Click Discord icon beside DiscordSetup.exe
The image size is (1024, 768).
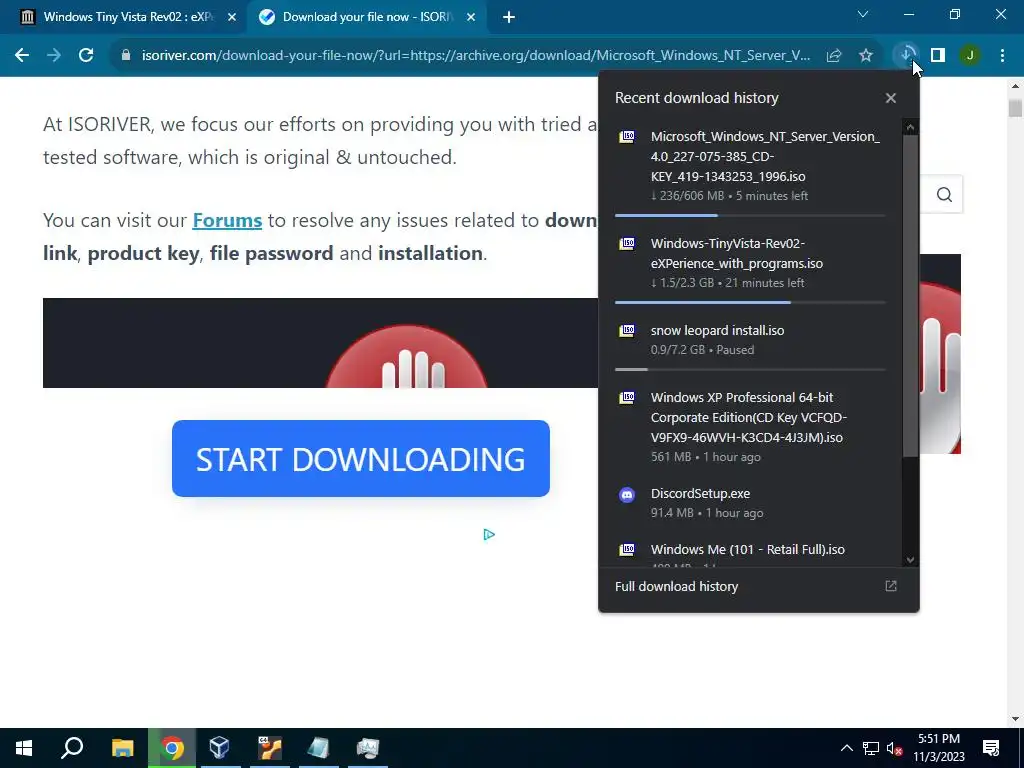point(627,495)
